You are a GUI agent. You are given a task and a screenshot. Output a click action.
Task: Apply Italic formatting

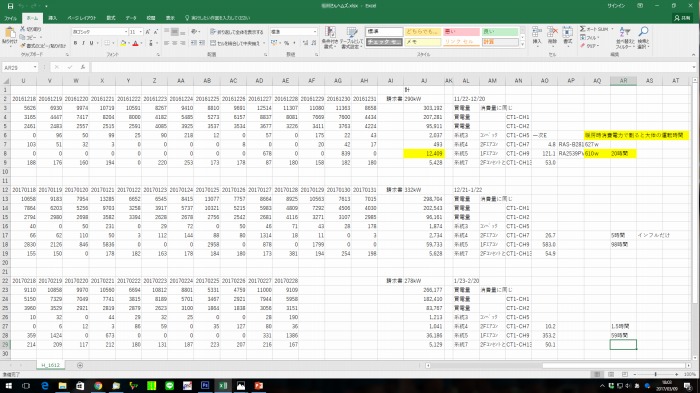point(83,43)
